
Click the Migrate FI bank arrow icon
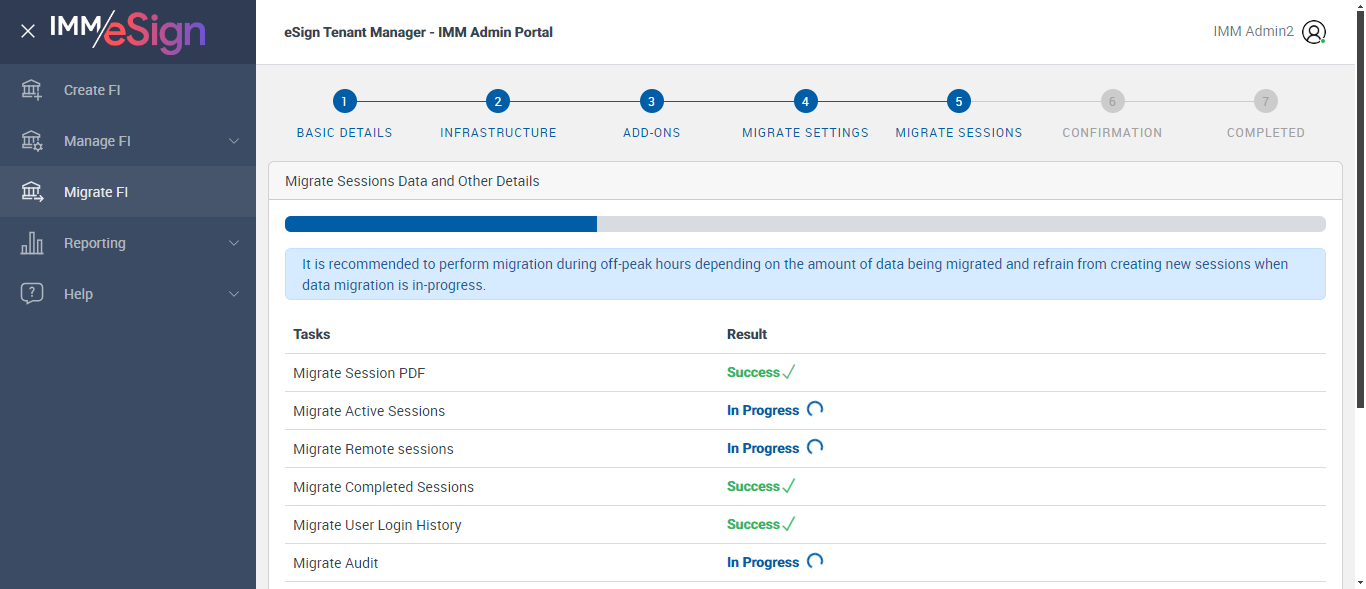point(32,192)
